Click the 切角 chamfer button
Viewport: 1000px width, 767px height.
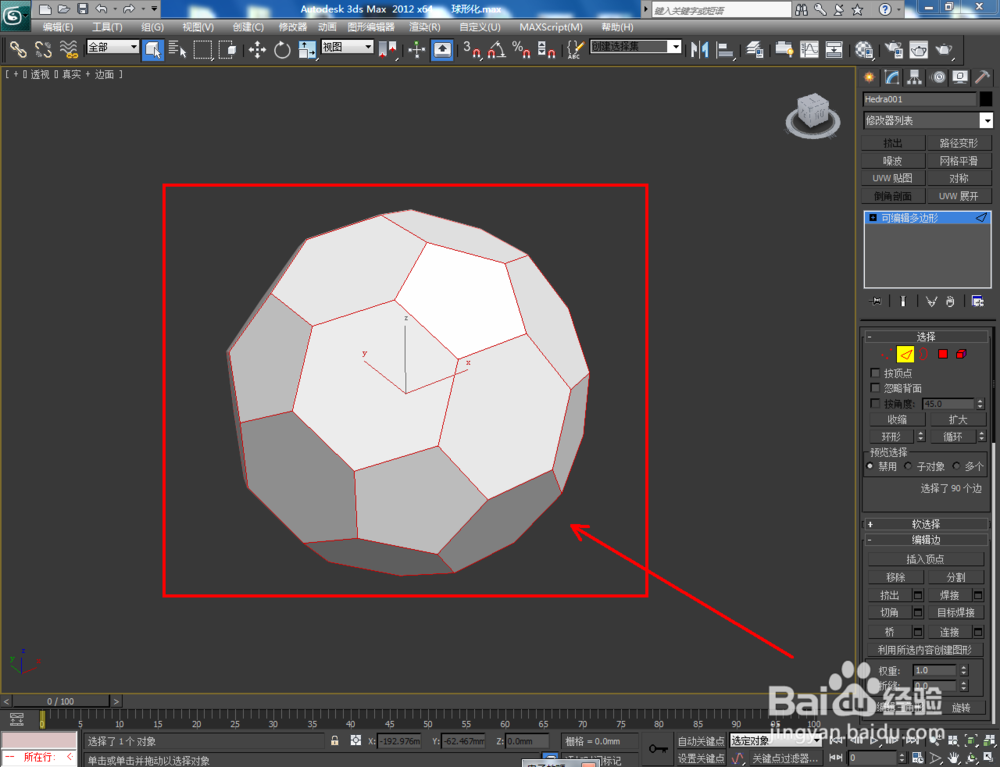[890, 613]
